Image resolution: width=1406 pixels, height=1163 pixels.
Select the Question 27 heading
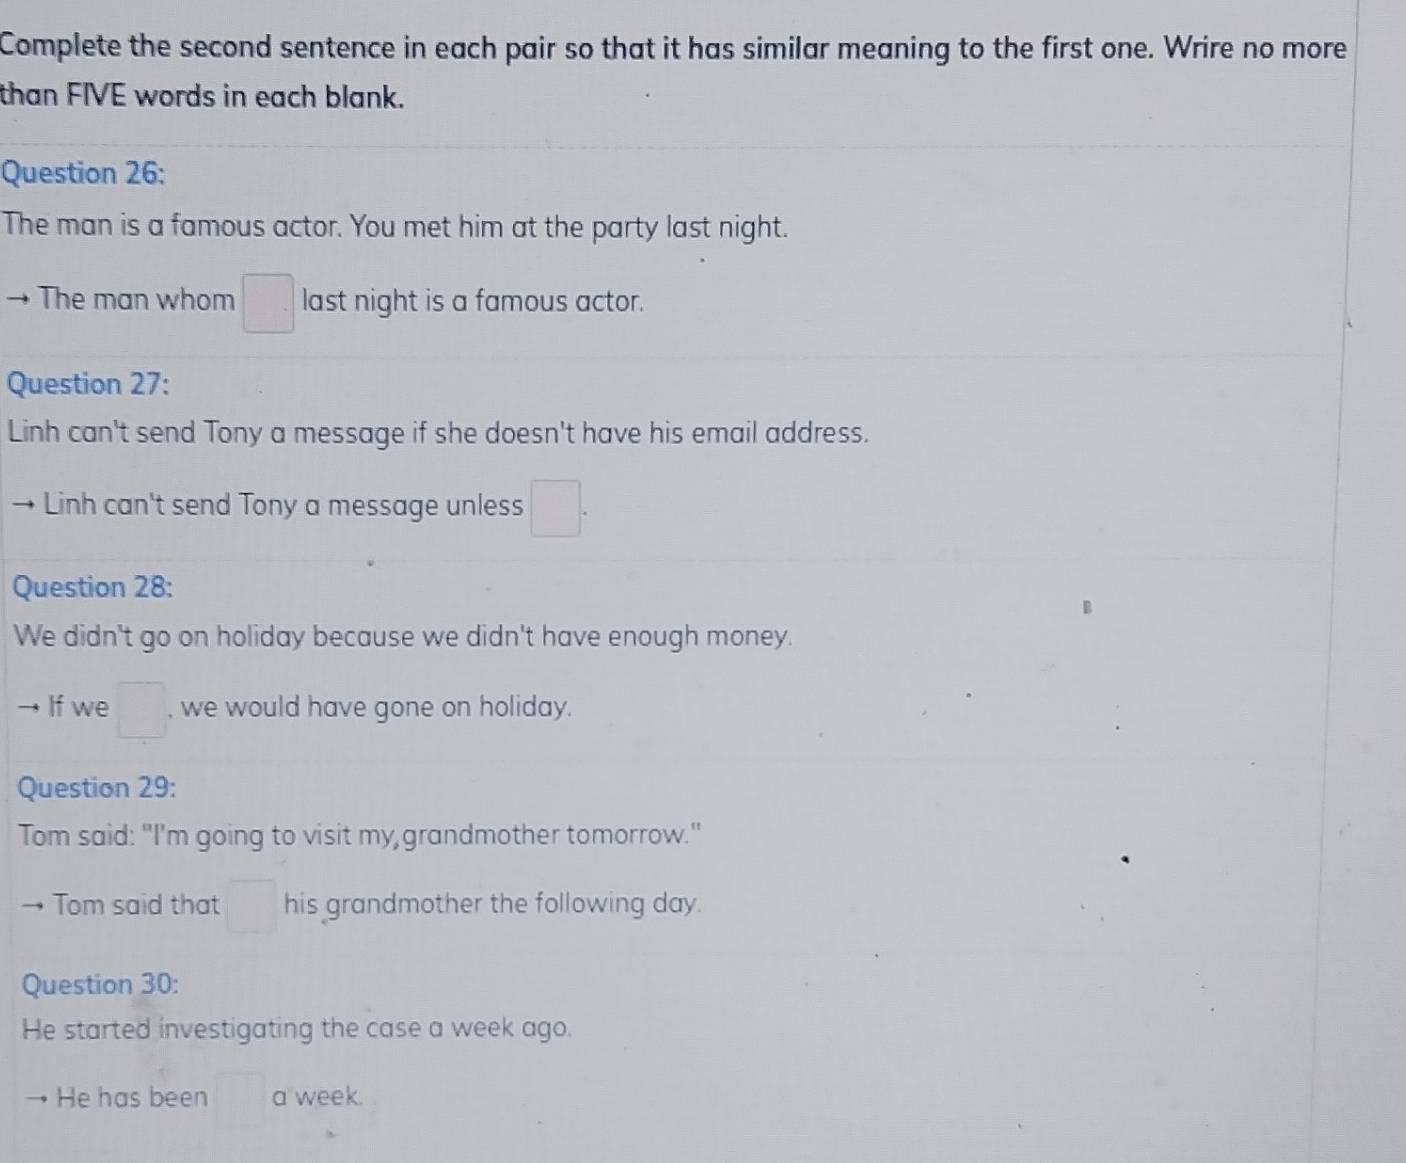click(x=88, y=384)
